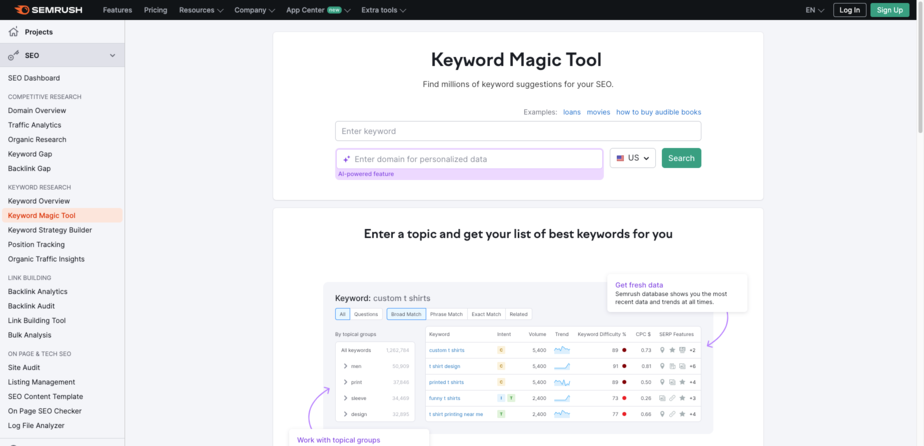924x446 pixels.
Task: Click 'funny t shirts' keyword row
Action: coord(445,398)
